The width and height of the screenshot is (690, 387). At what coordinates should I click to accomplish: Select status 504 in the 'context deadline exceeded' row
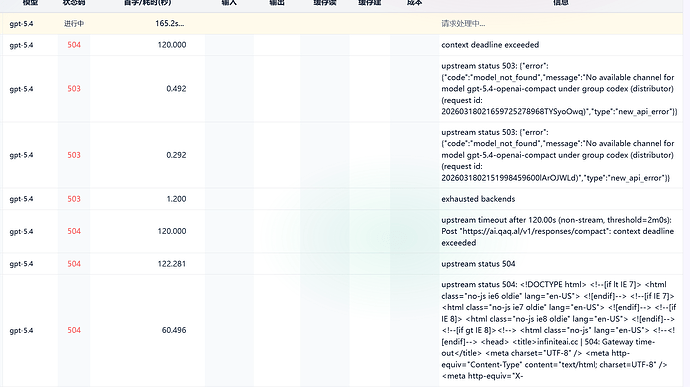[x=74, y=45]
